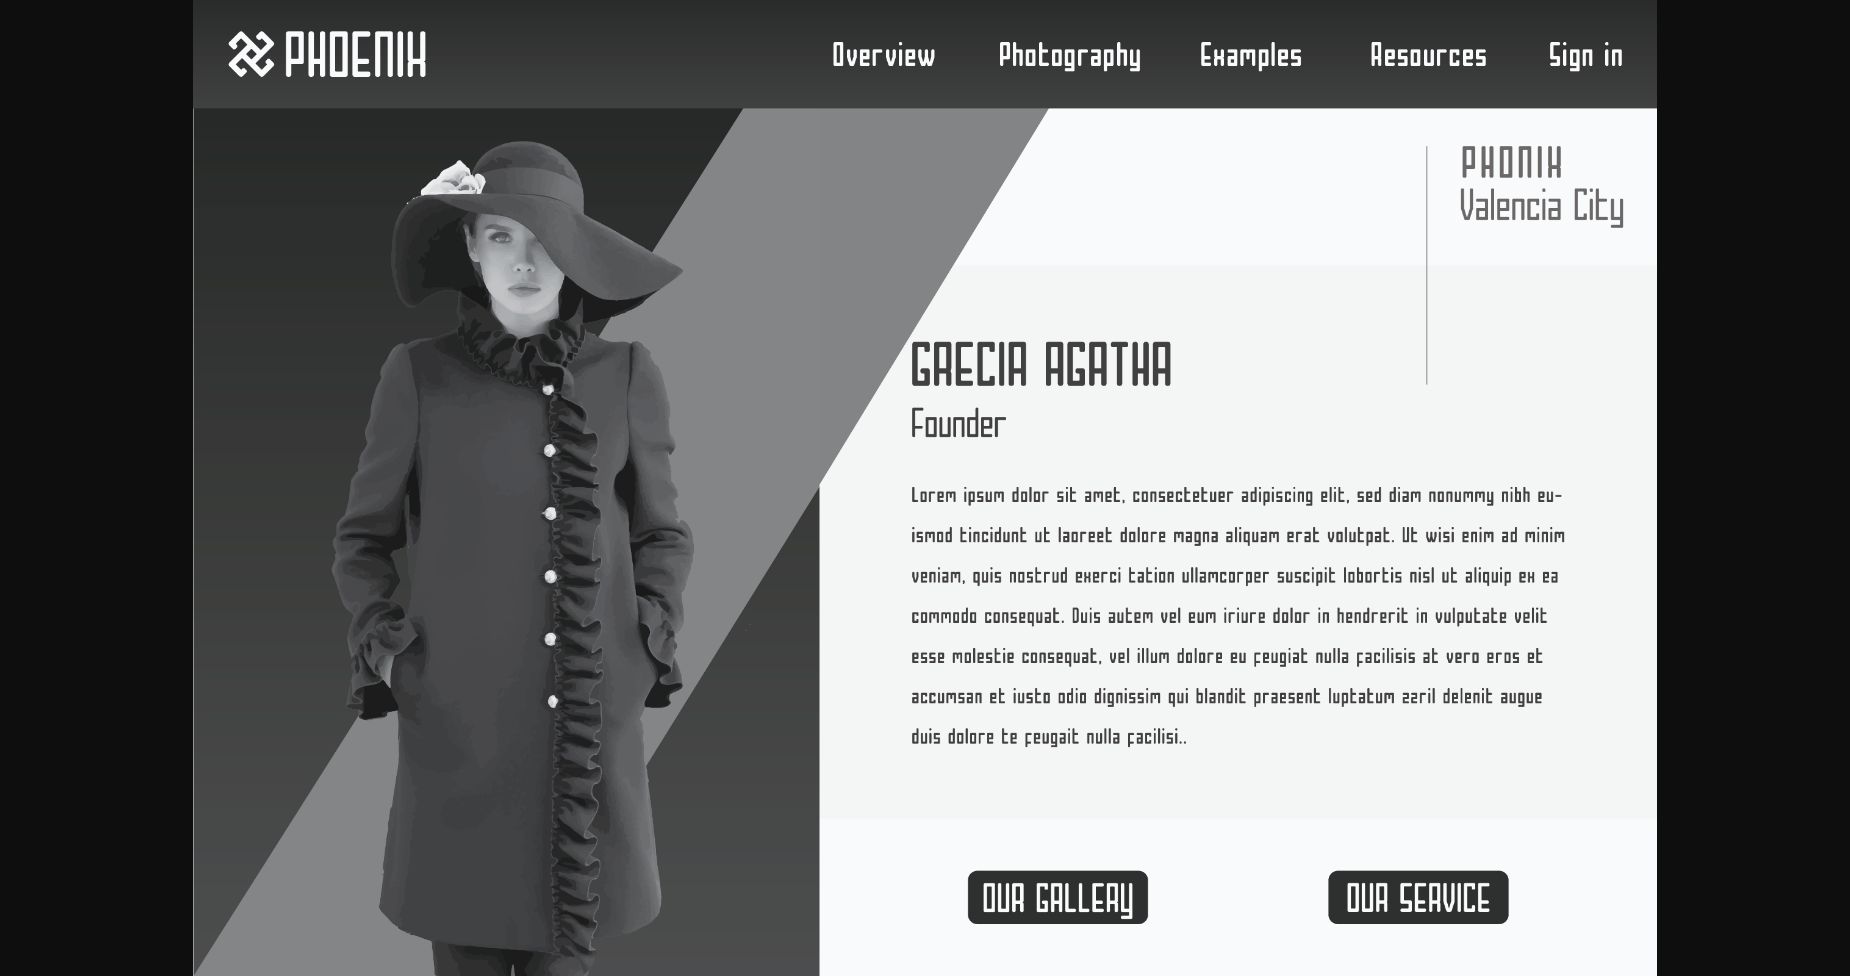Select Examples in the navigation bar
The width and height of the screenshot is (1850, 976).
(x=1251, y=56)
